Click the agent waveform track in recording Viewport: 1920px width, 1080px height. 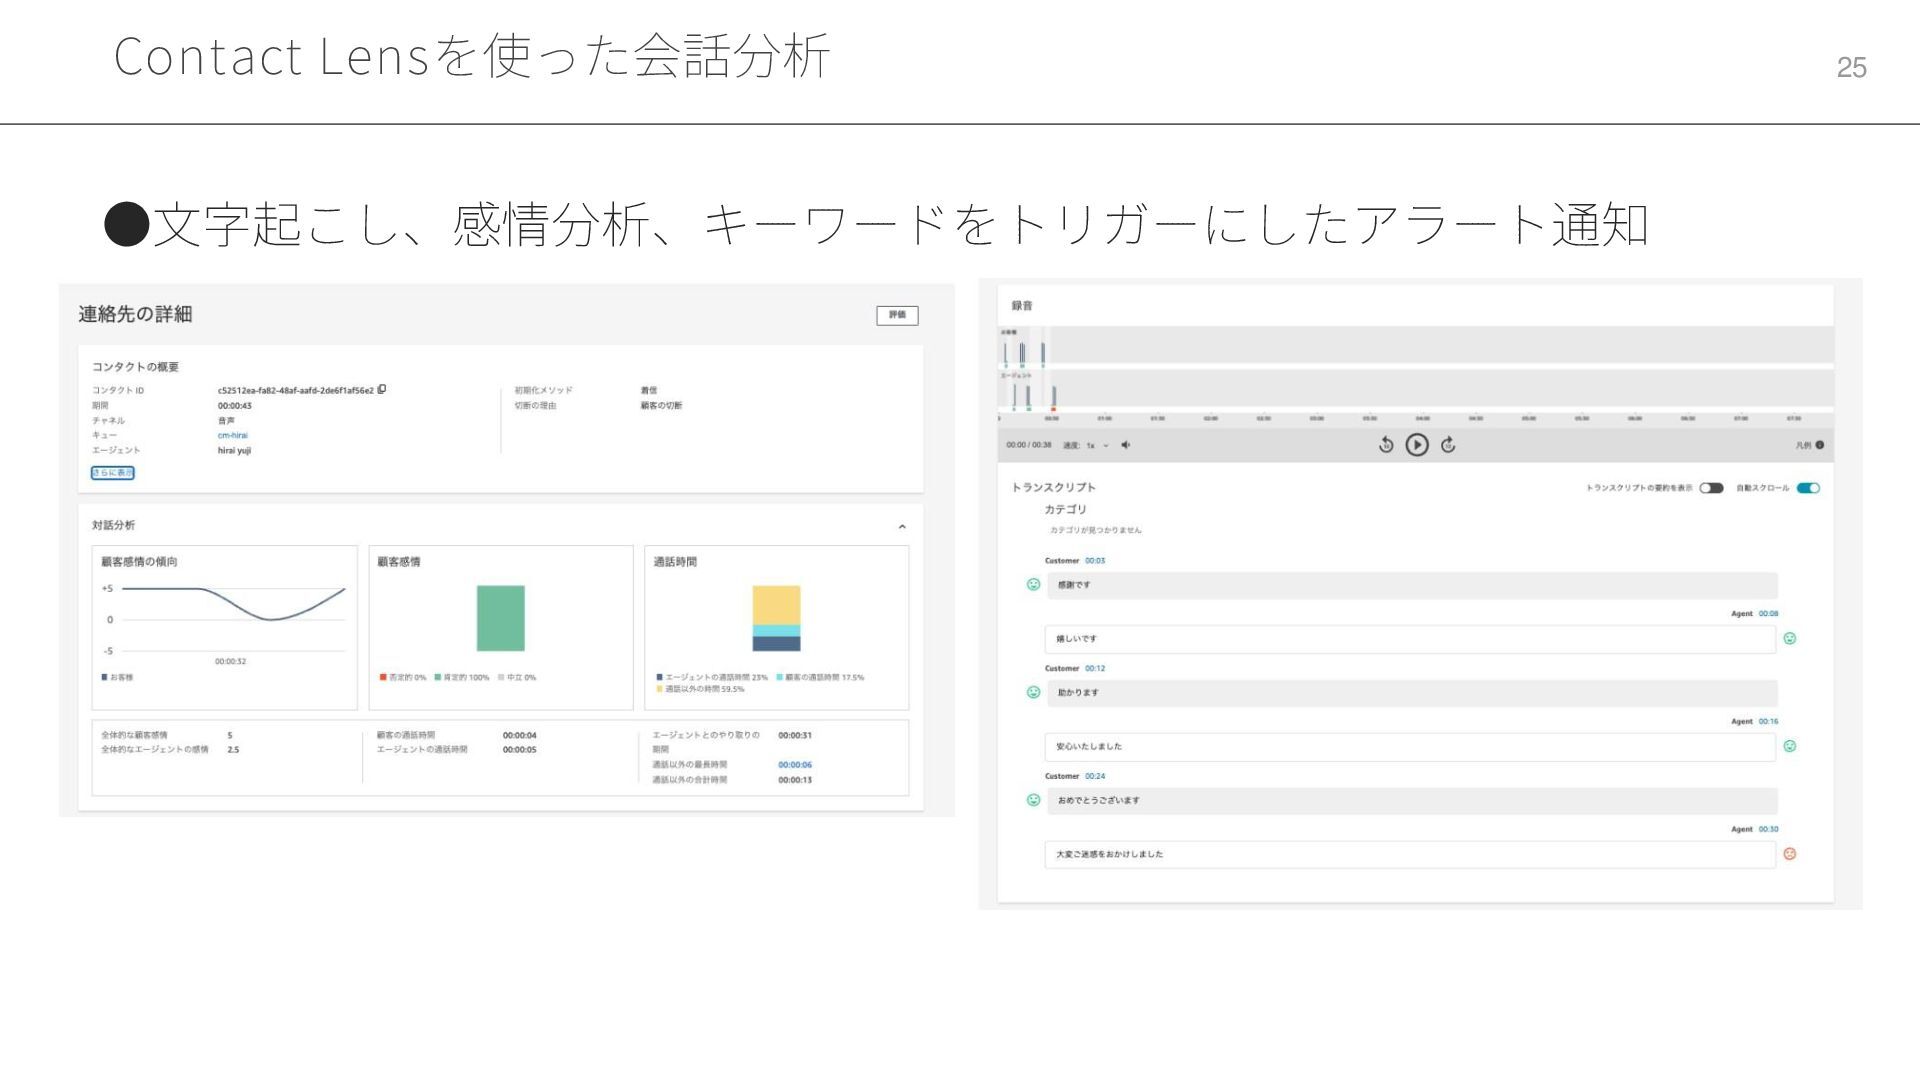[1416, 389]
